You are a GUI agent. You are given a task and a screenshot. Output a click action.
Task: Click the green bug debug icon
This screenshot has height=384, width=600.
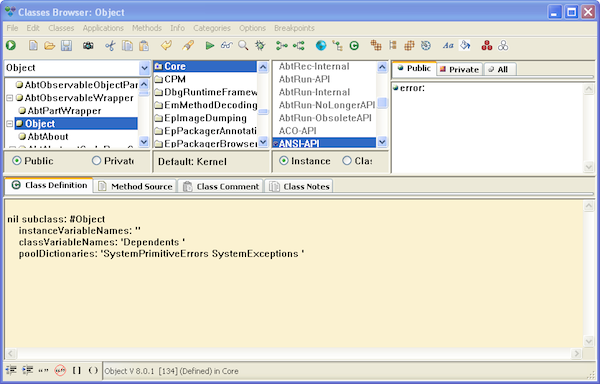tap(260, 46)
